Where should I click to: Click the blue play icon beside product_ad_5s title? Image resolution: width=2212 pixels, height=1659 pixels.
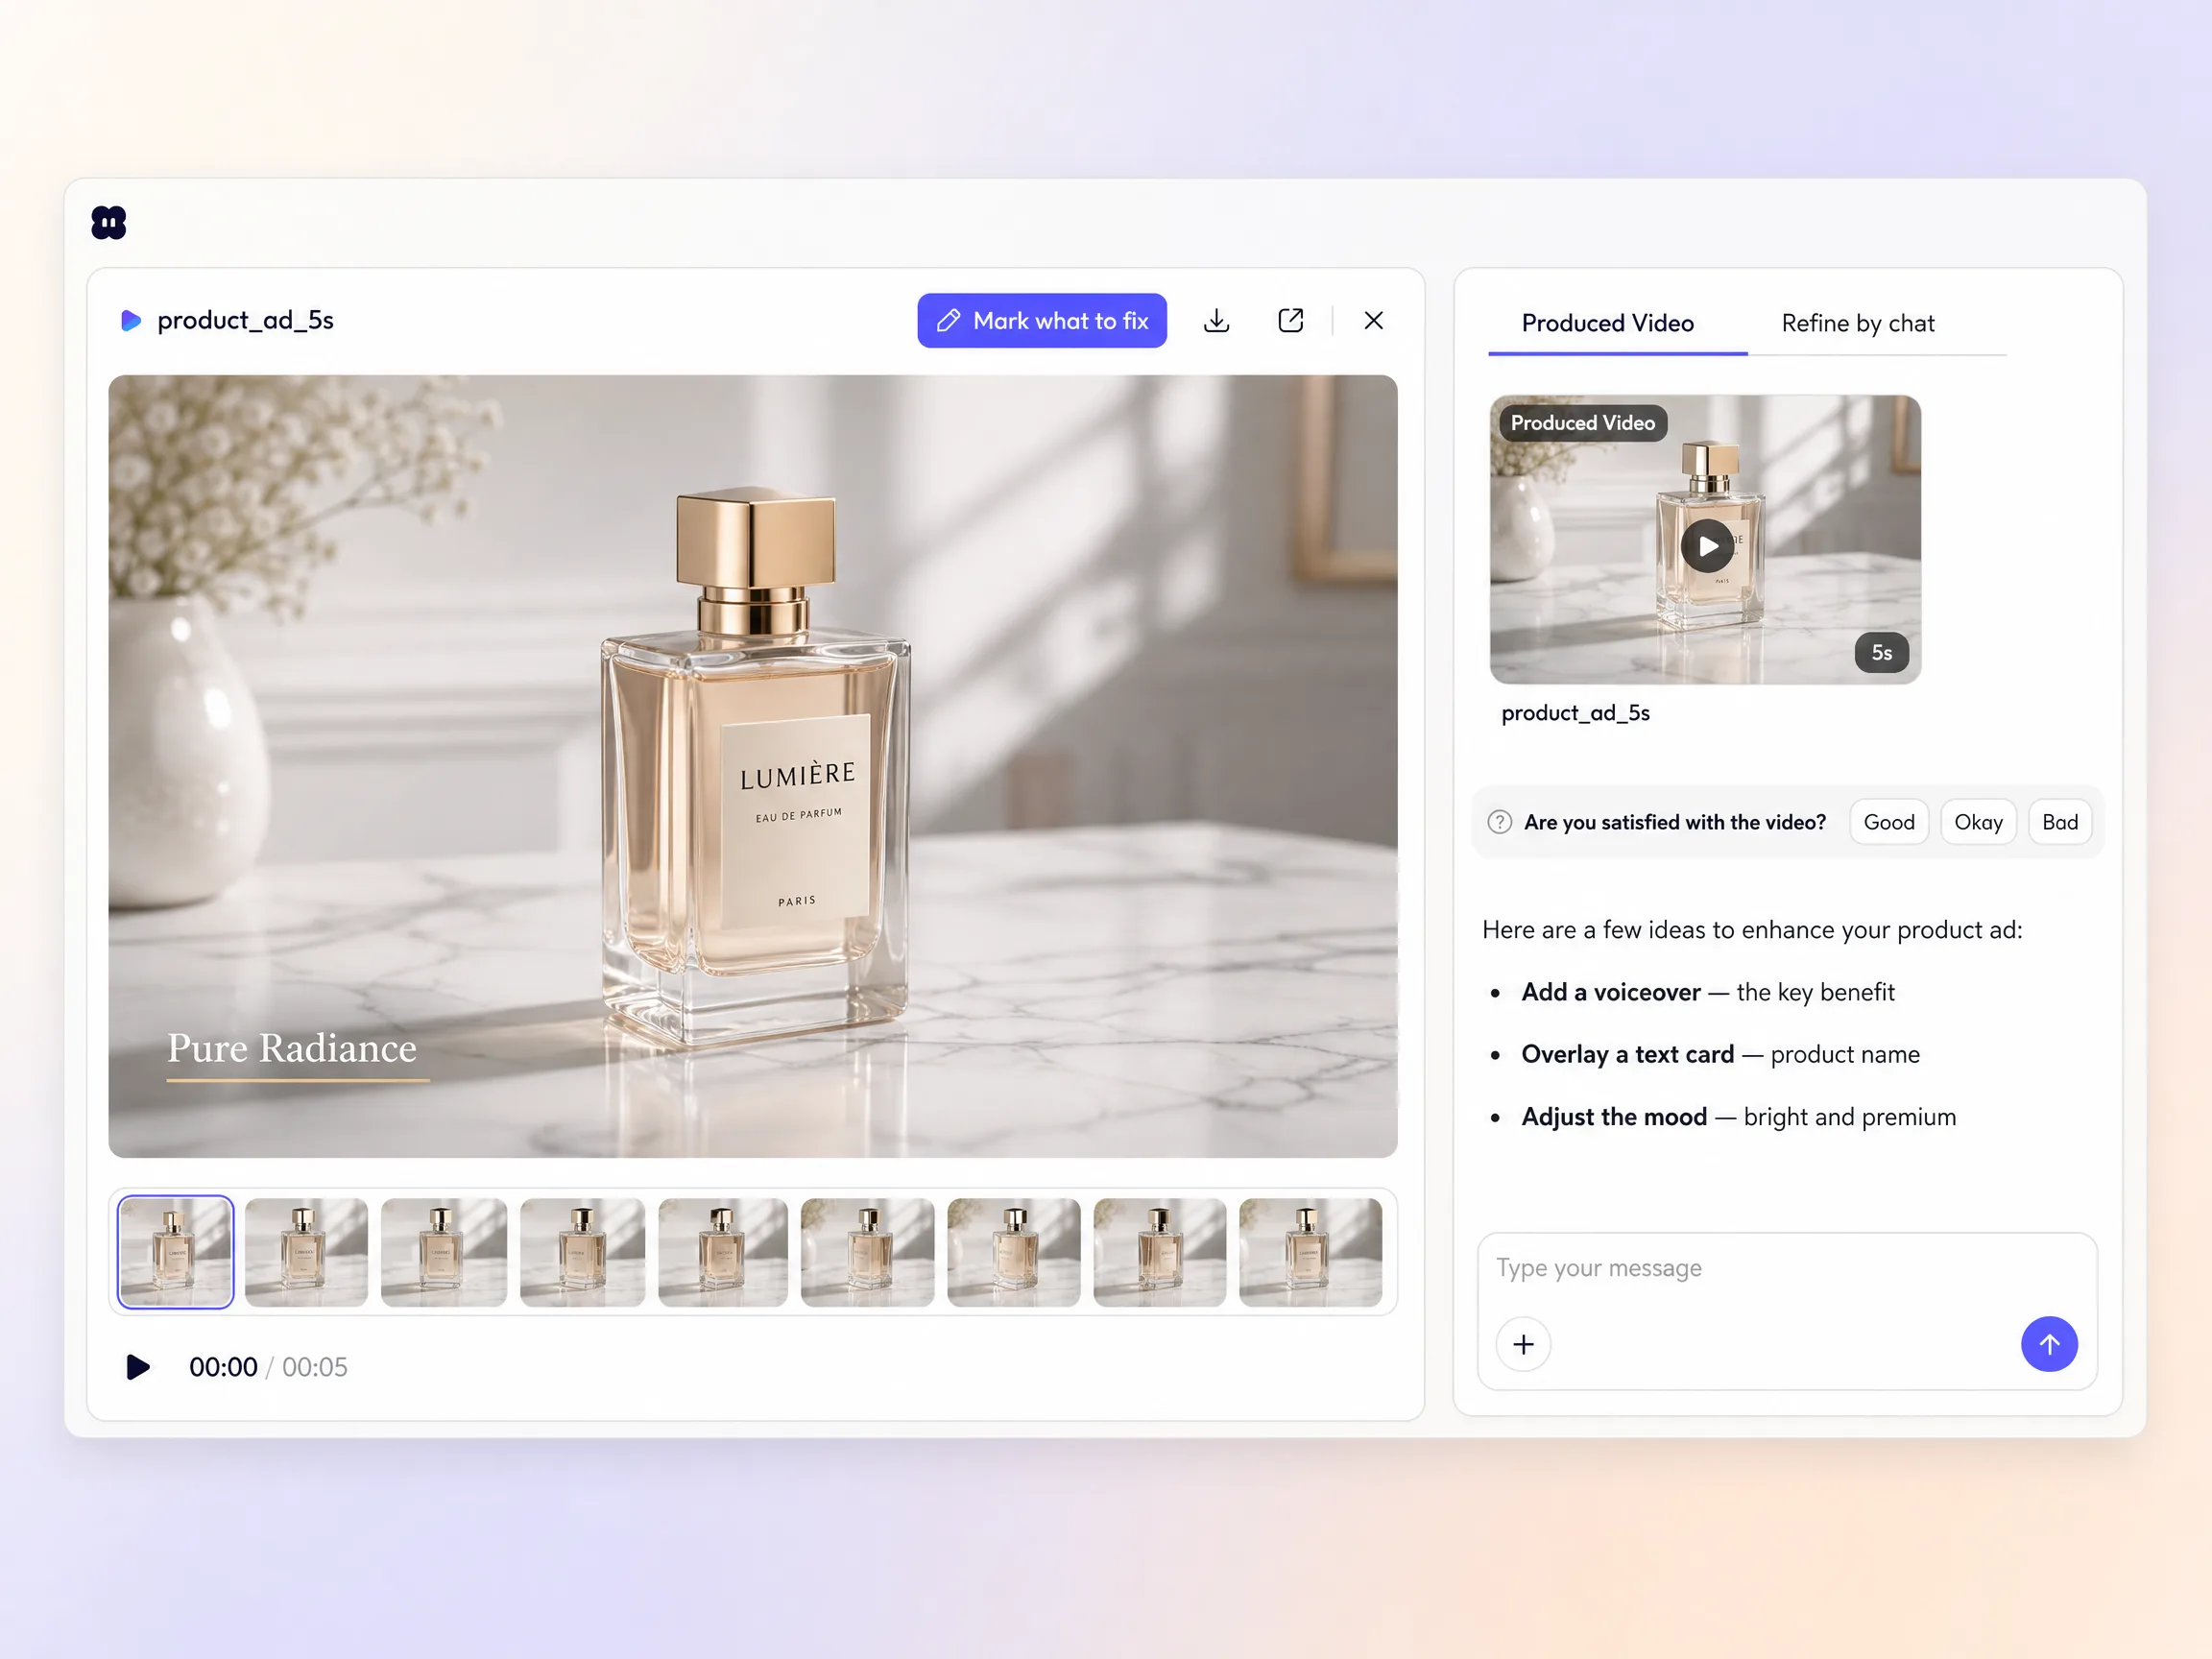[131, 320]
